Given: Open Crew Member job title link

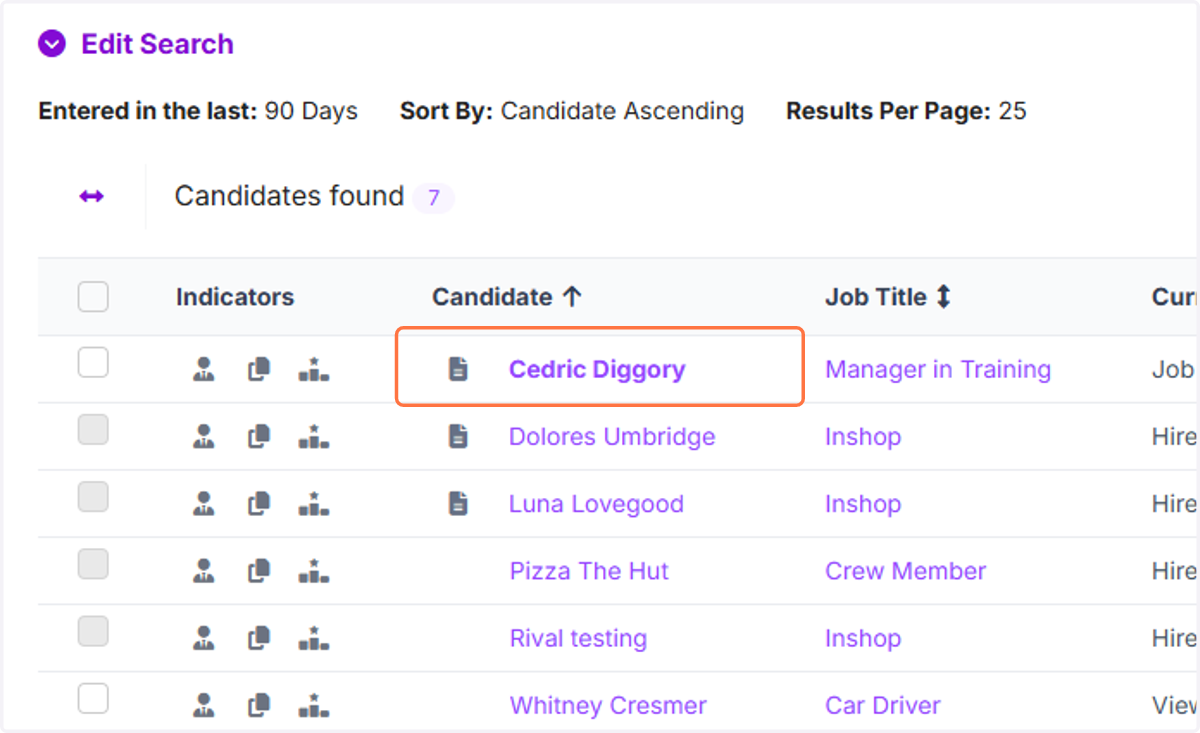Looking at the screenshot, I should [905, 571].
